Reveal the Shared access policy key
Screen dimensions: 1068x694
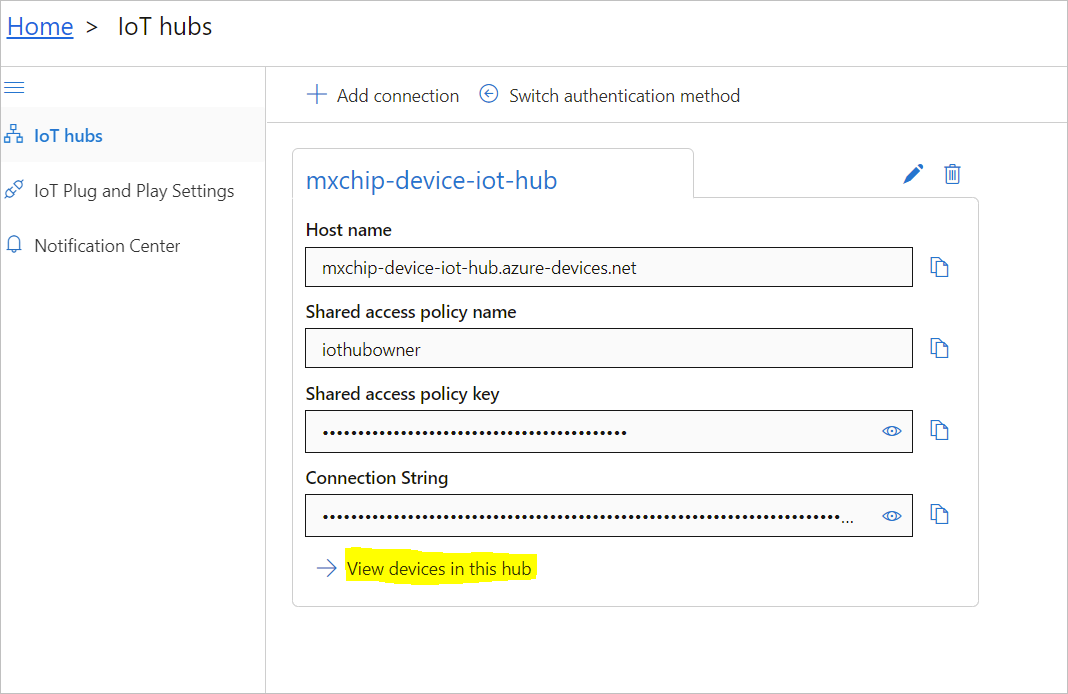click(x=892, y=431)
